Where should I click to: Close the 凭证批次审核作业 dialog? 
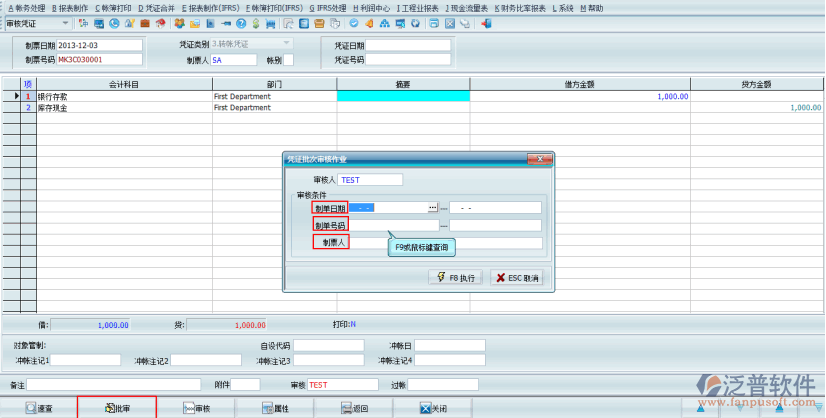[542, 159]
